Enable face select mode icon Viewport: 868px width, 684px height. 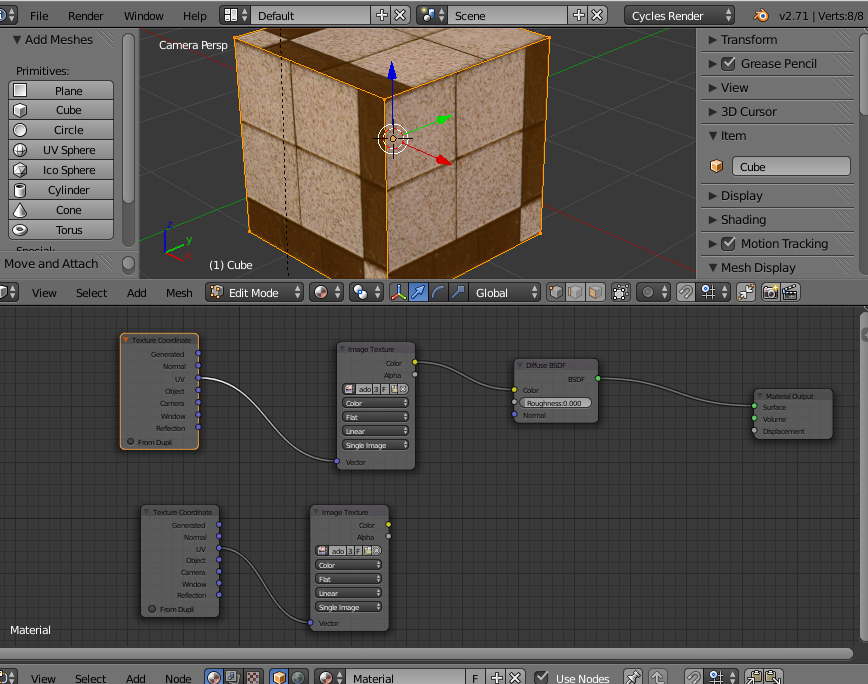(595, 293)
